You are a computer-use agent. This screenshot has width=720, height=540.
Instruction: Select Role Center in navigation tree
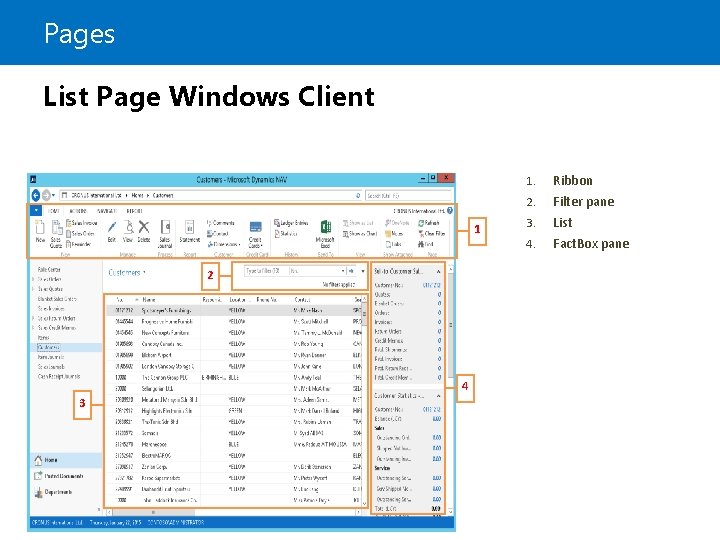[49, 269]
